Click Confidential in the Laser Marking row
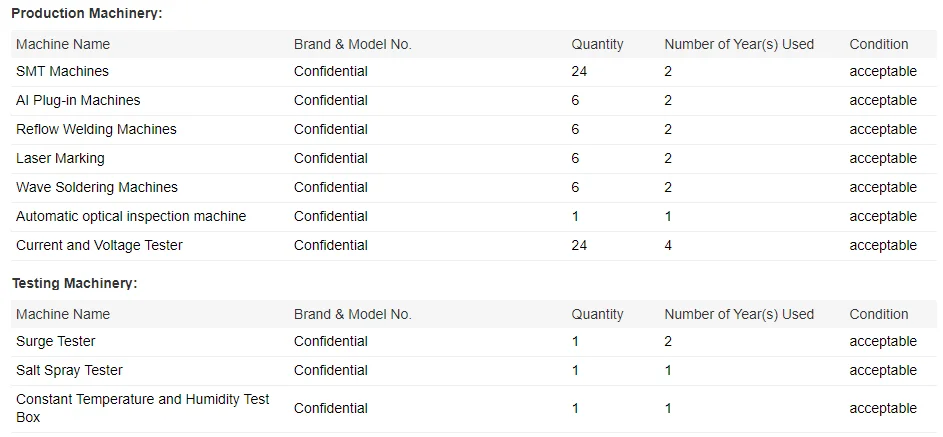 (x=331, y=158)
